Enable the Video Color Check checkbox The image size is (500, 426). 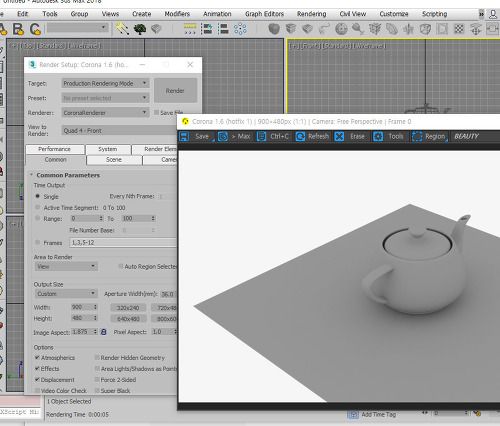[x=37, y=390]
